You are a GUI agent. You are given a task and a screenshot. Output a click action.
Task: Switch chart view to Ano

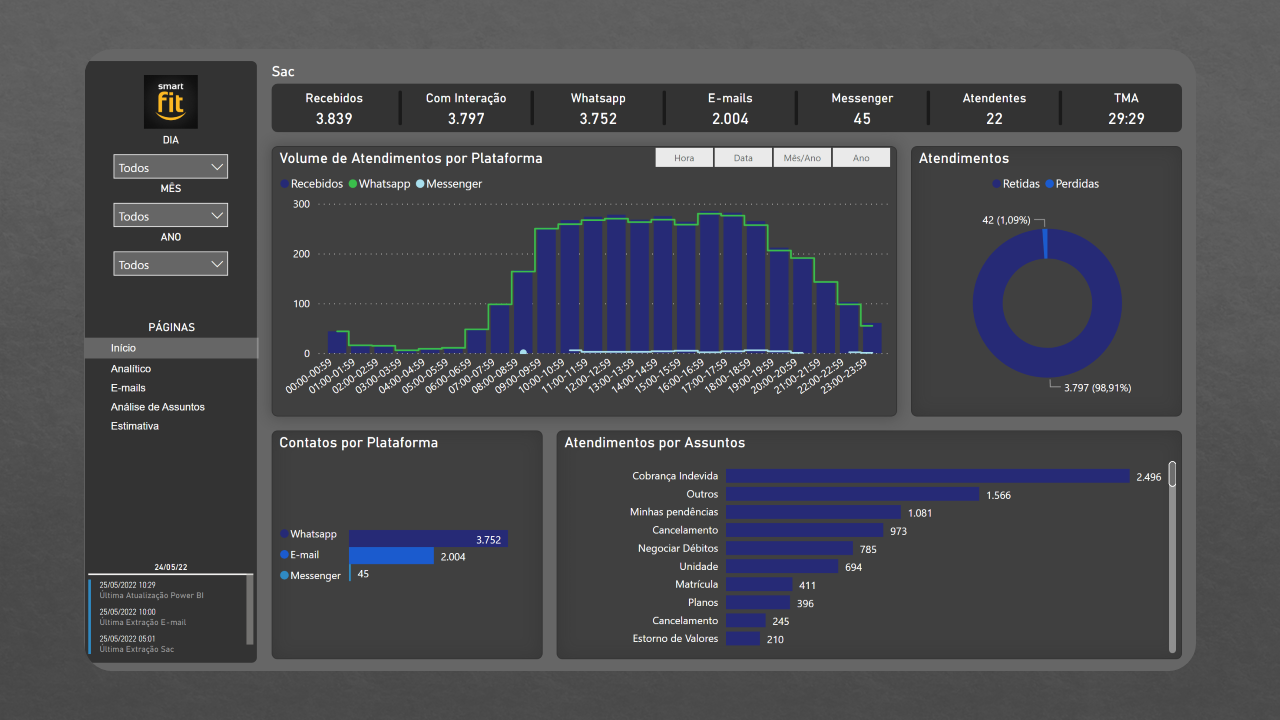[861, 158]
